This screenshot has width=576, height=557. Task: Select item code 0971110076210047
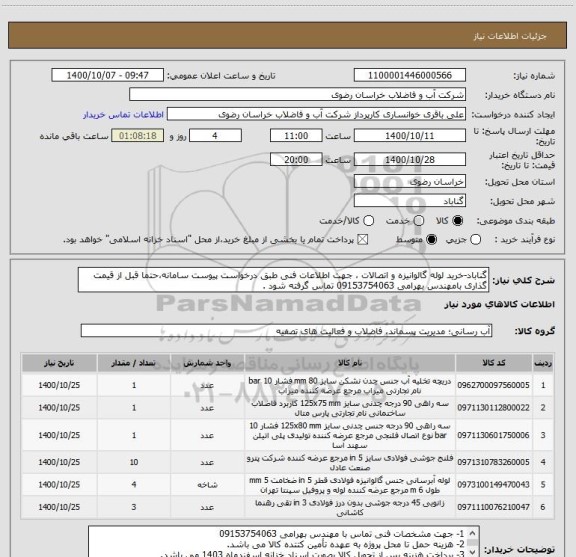tap(493, 507)
